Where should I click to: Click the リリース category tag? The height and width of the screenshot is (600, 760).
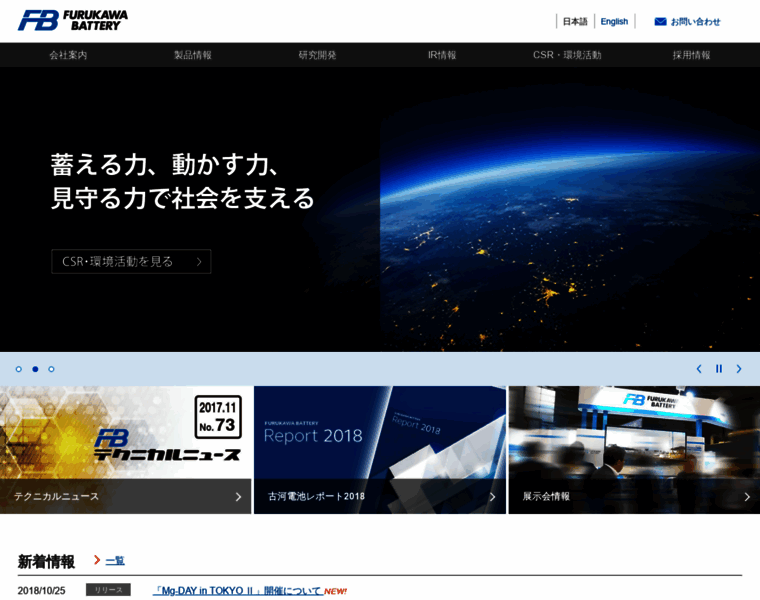(x=108, y=590)
